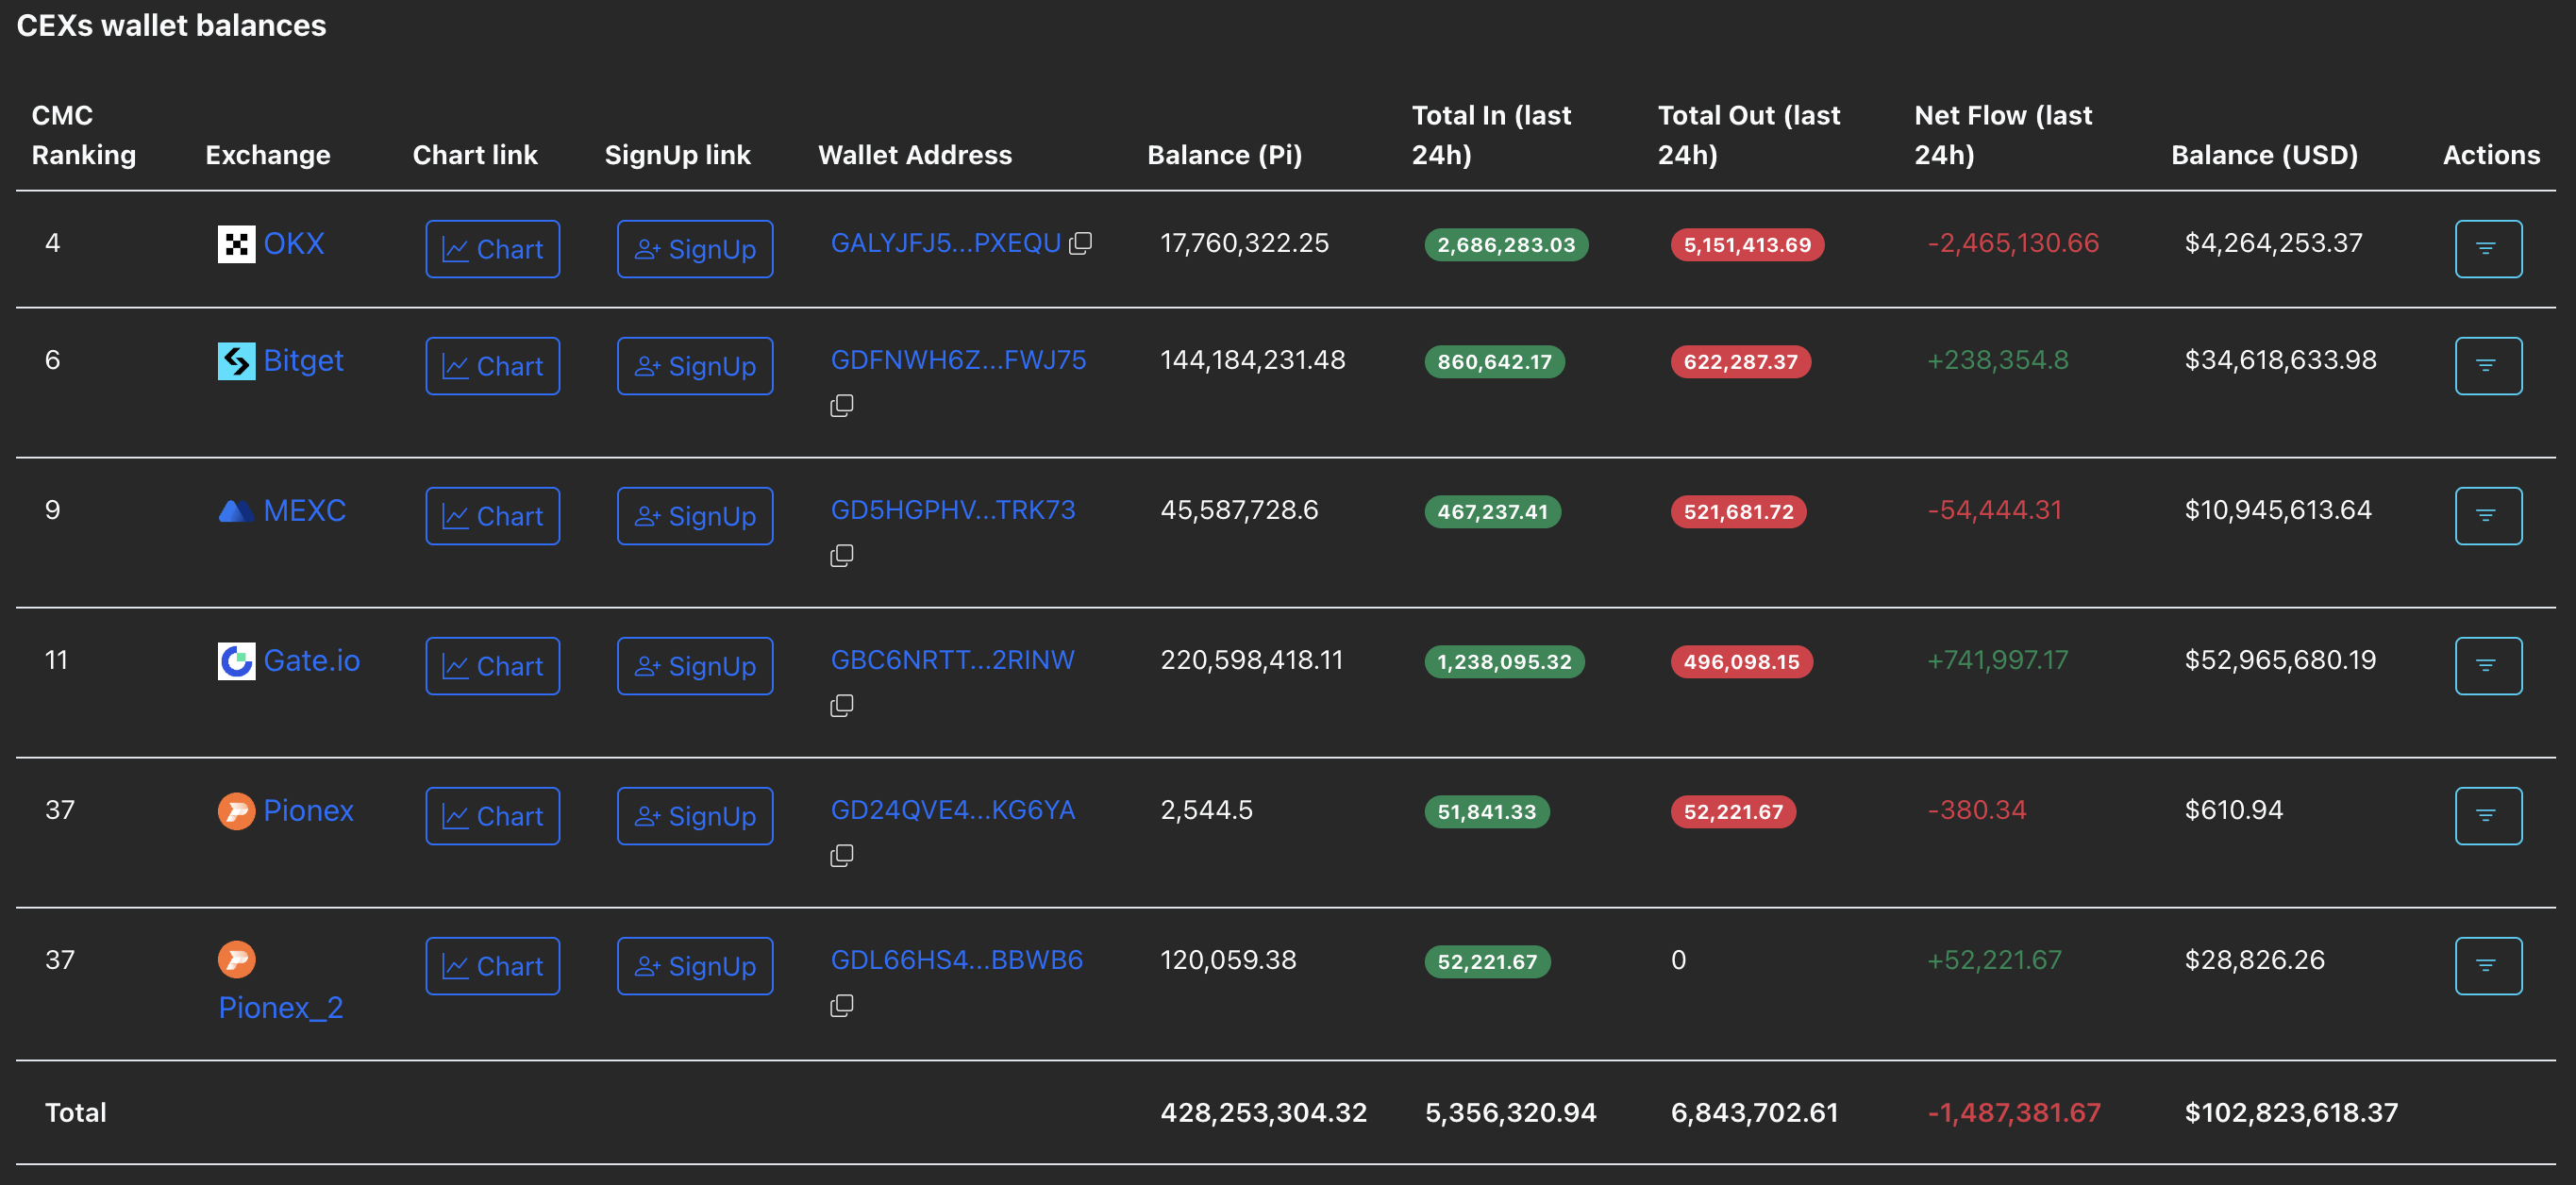Copy the Pionex_2 wallet address icon
2576x1185 pixels.
point(841,1005)
